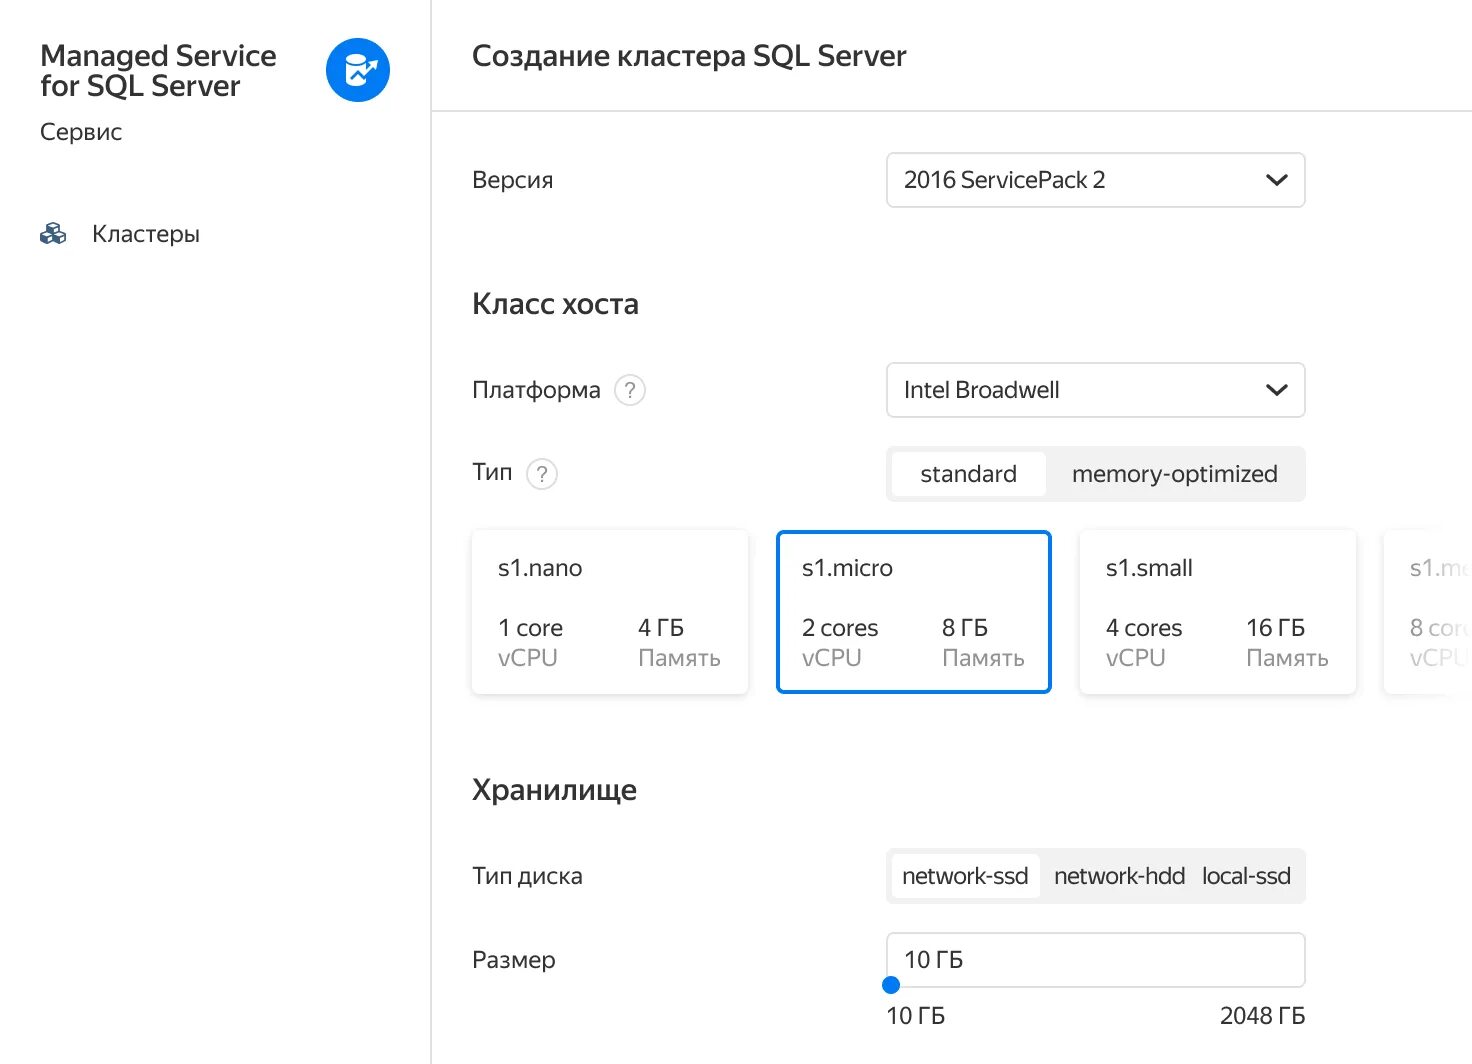Viewport: 1472px width, 1064px height.
Task: Click the Создание кластера SQL Server page title
Action: click(689, 56)
